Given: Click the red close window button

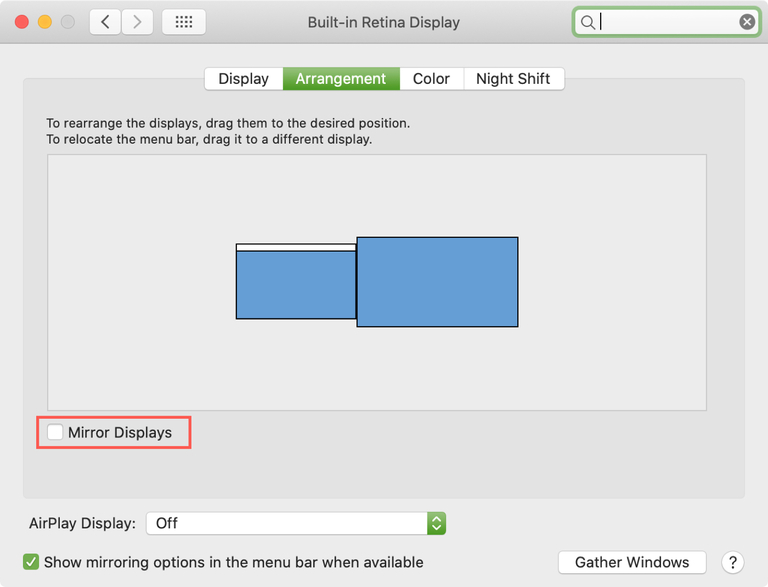Looking at the screenshot, I should (22, 22).
